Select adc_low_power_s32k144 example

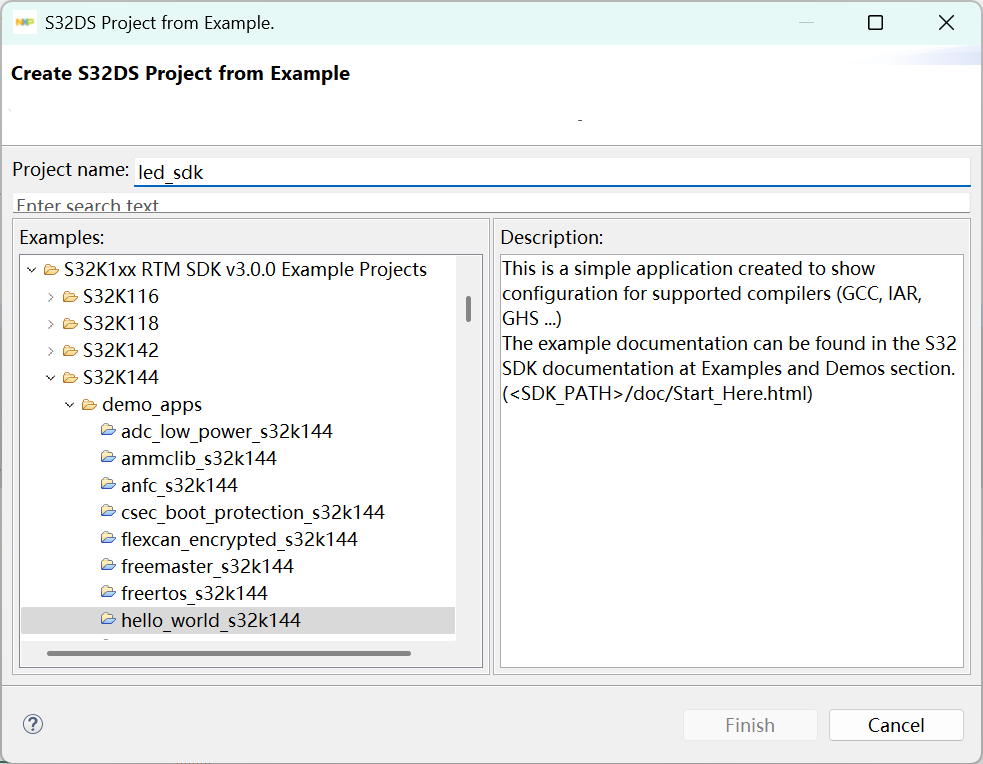[226, 432]
